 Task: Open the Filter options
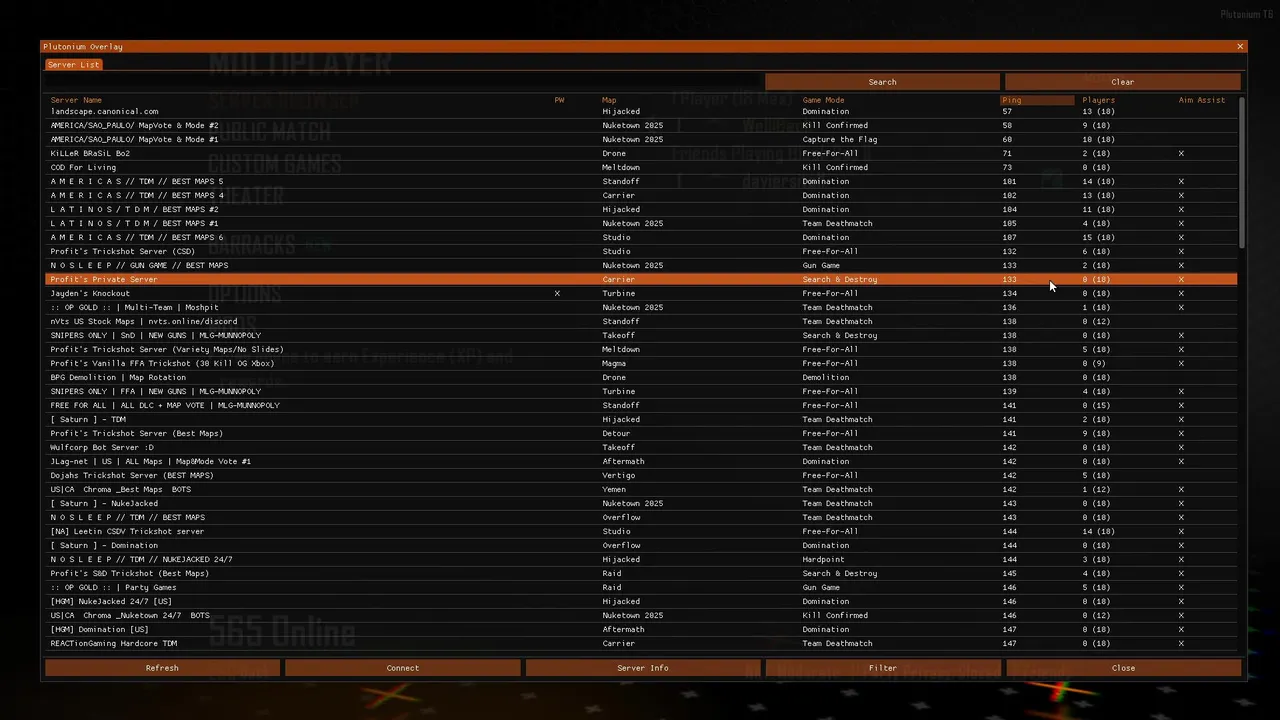882,668
